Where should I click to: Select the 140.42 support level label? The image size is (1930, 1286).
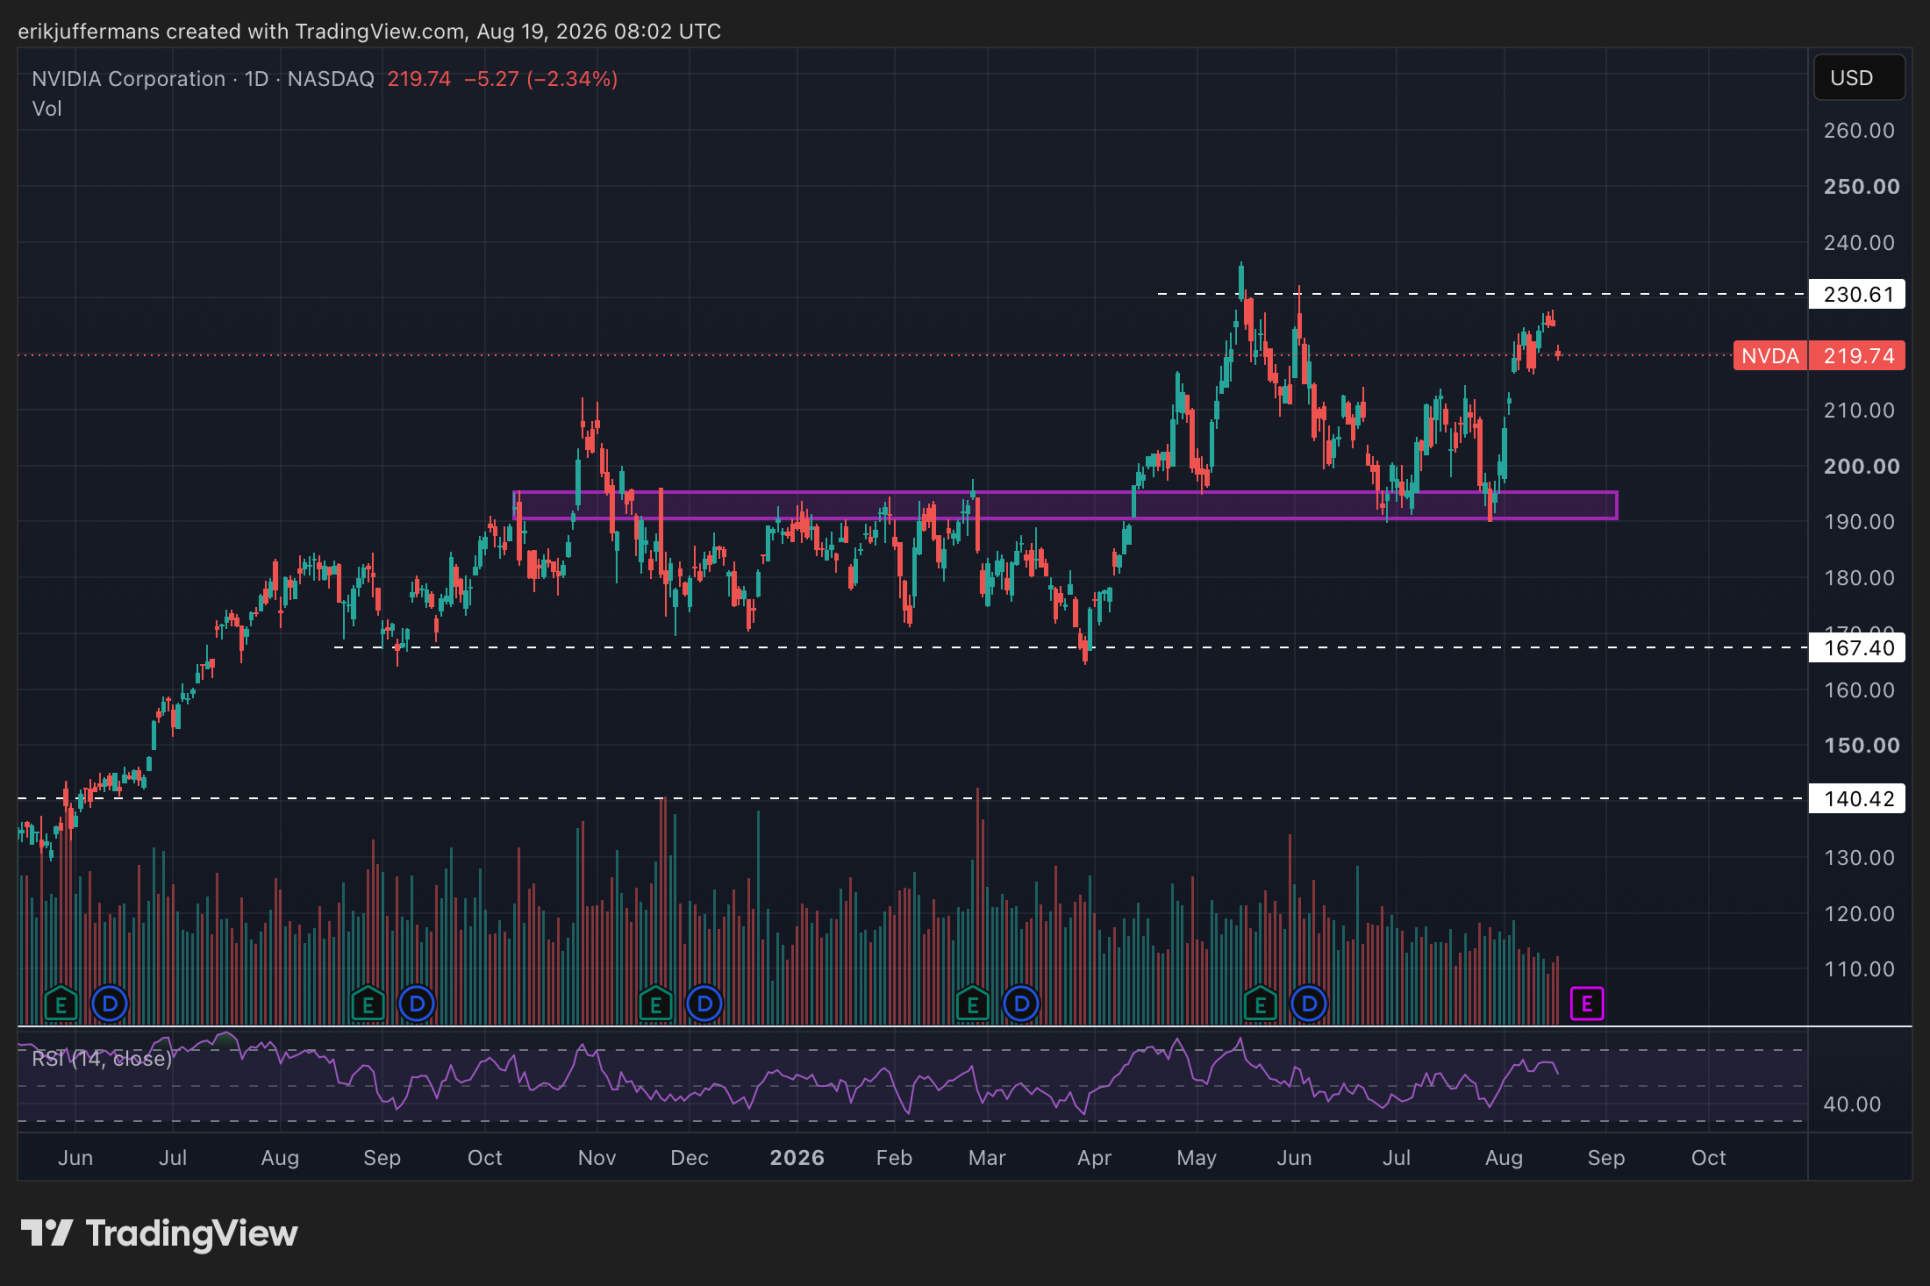[1857, 799]
